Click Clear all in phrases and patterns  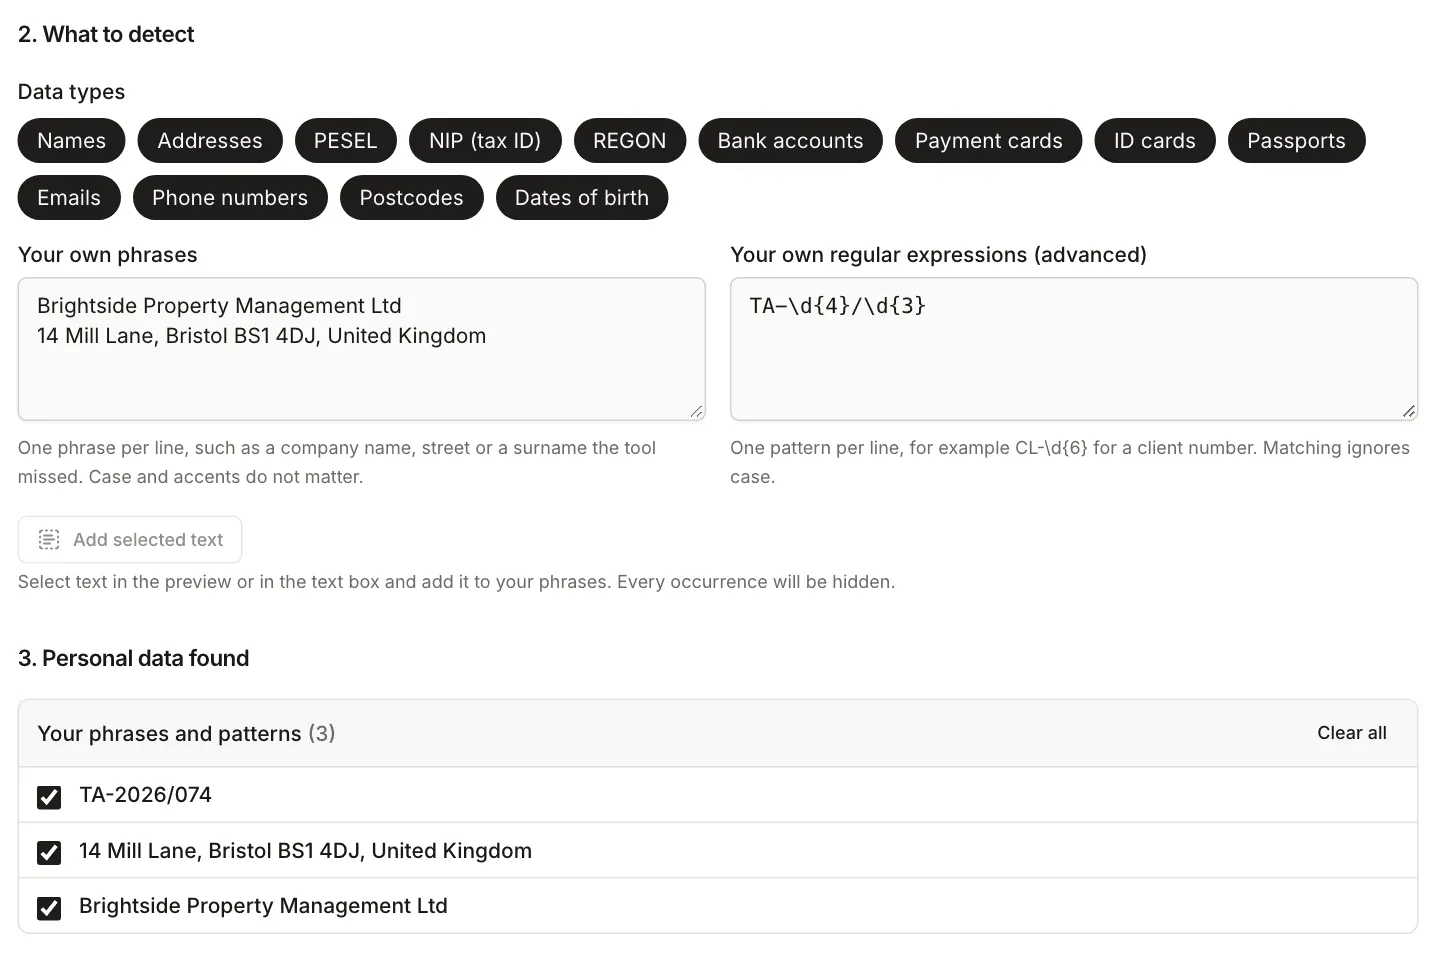coord(1352,733)
